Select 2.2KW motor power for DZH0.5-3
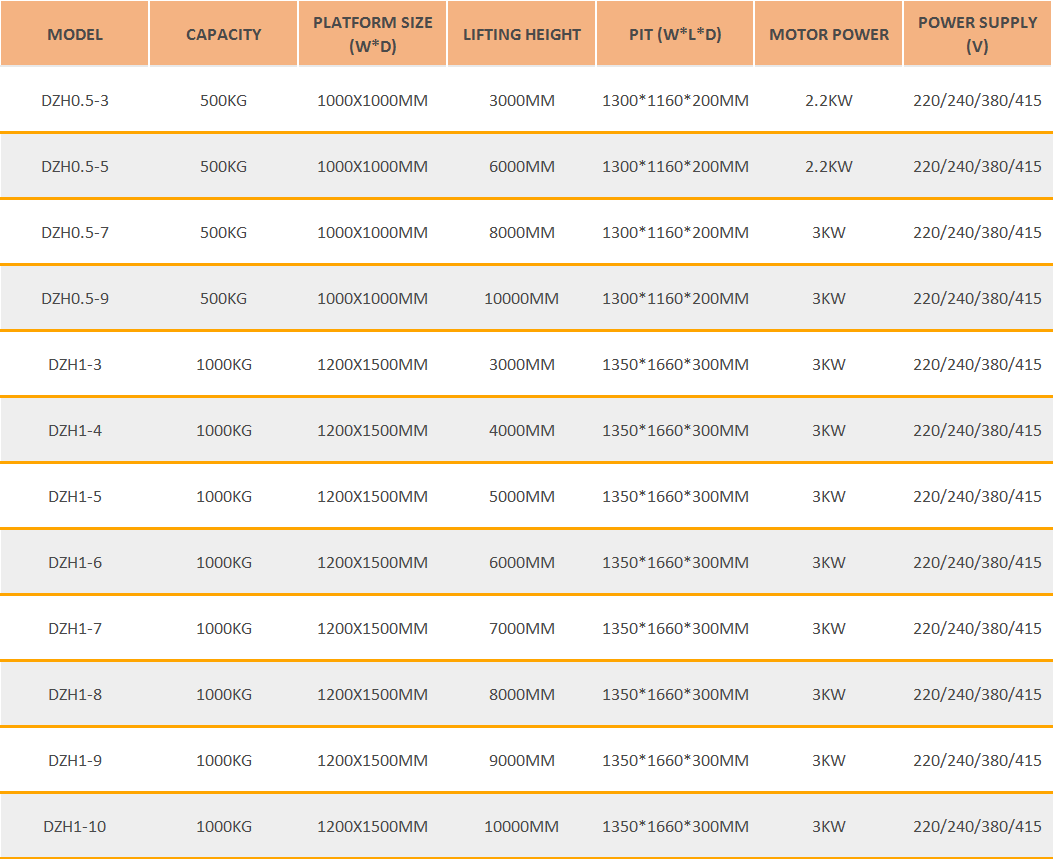This screenshot has height=859, width=1053. tap(828, 100)
